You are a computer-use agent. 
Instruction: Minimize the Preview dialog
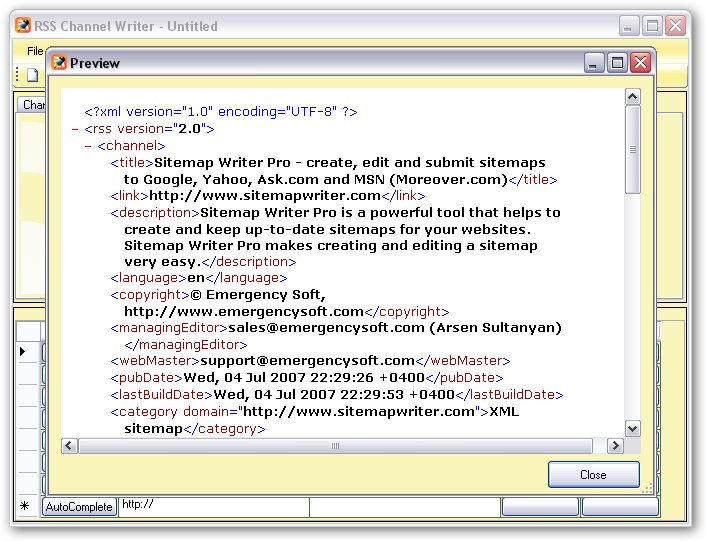pyautogui.click(x=594, y=63)
